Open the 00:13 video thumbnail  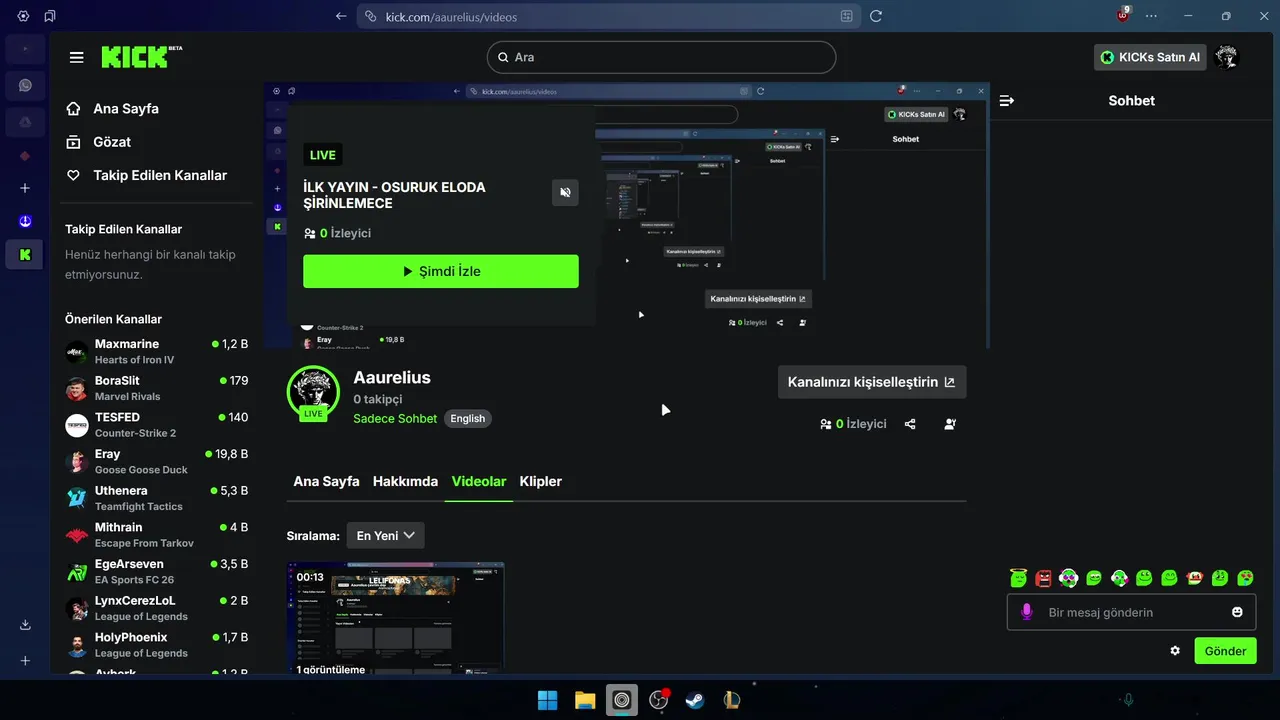396,617
